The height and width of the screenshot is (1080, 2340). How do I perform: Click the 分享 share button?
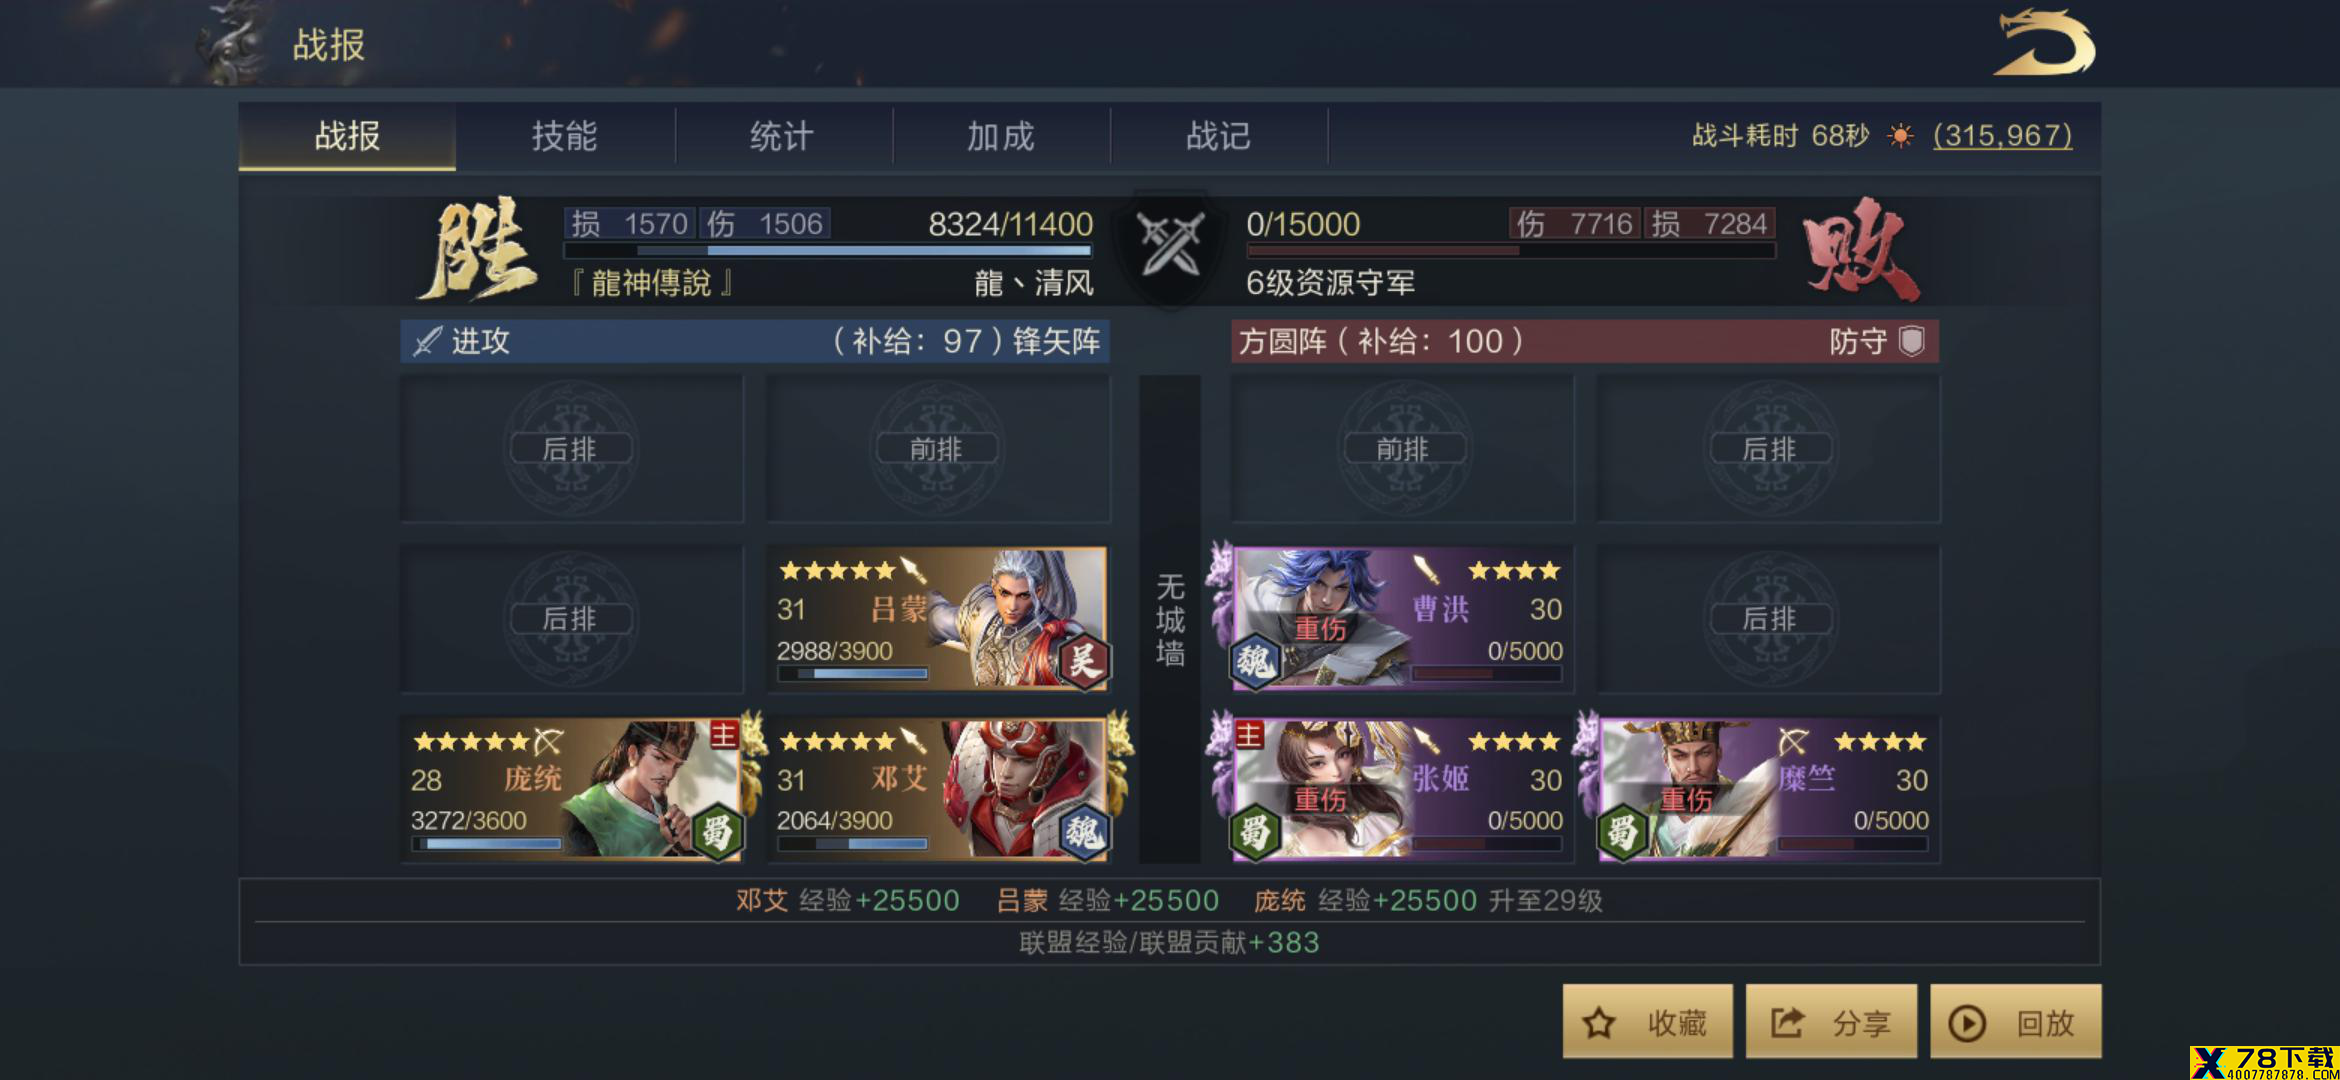point(1831,1022)
